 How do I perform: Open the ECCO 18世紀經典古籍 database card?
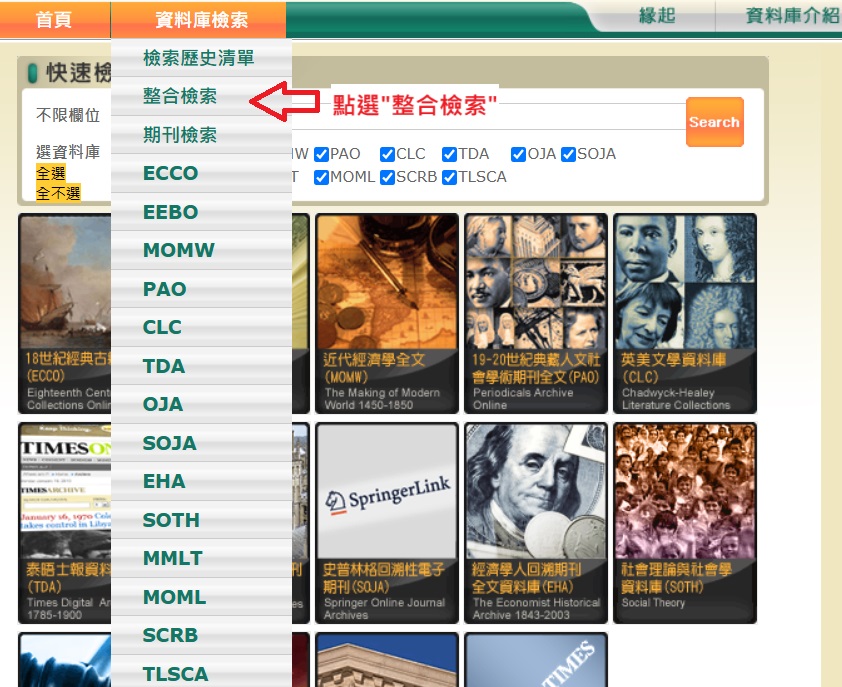(x=65, y=314)
